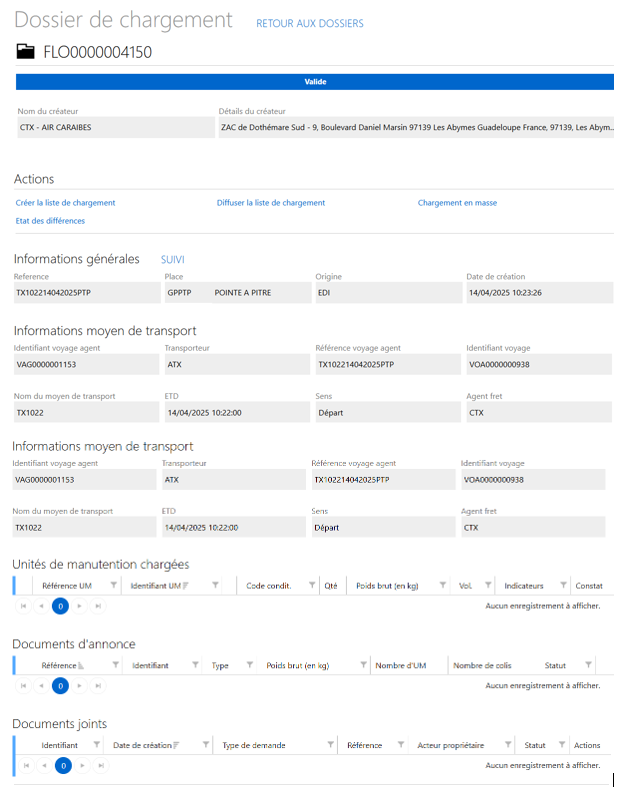This screenshot has width=627, height=791.
Task: Filter the Poids brut column in Unités table
Action: click(444, 585)
